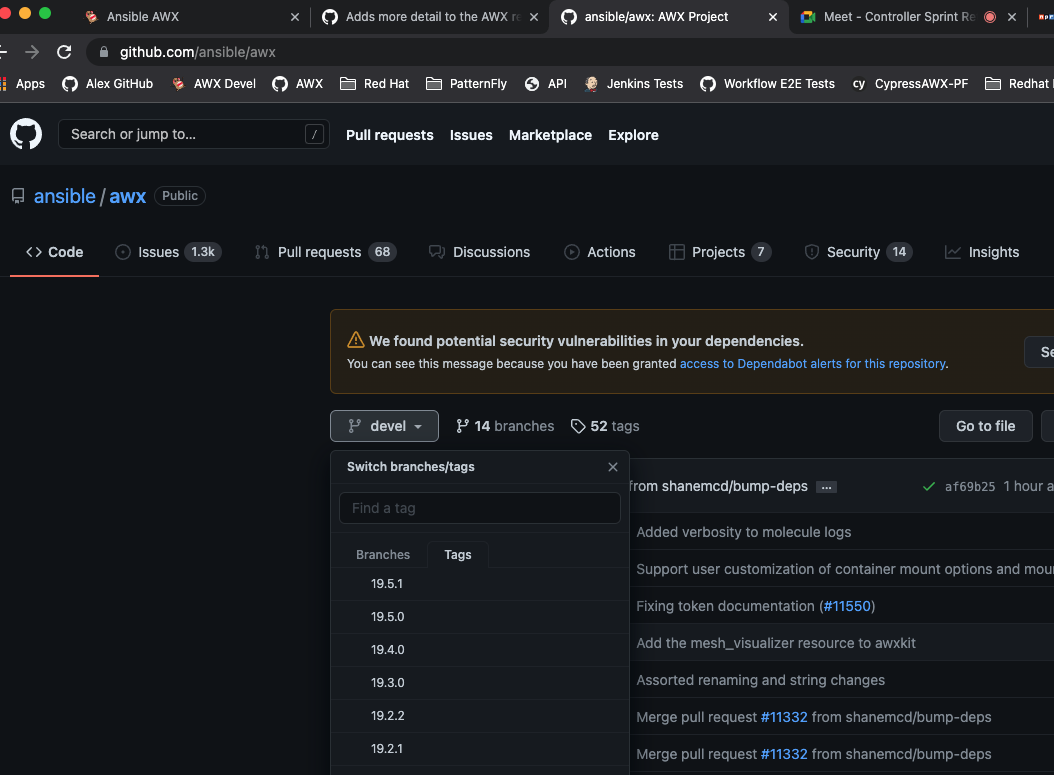1054x775 pixels.
Task: Open the devel branch dropdown
Action: 384,426
